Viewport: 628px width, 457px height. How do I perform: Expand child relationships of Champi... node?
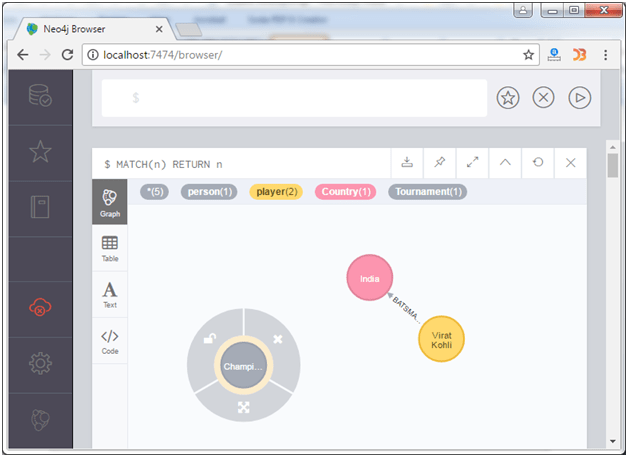click(244, 407)
